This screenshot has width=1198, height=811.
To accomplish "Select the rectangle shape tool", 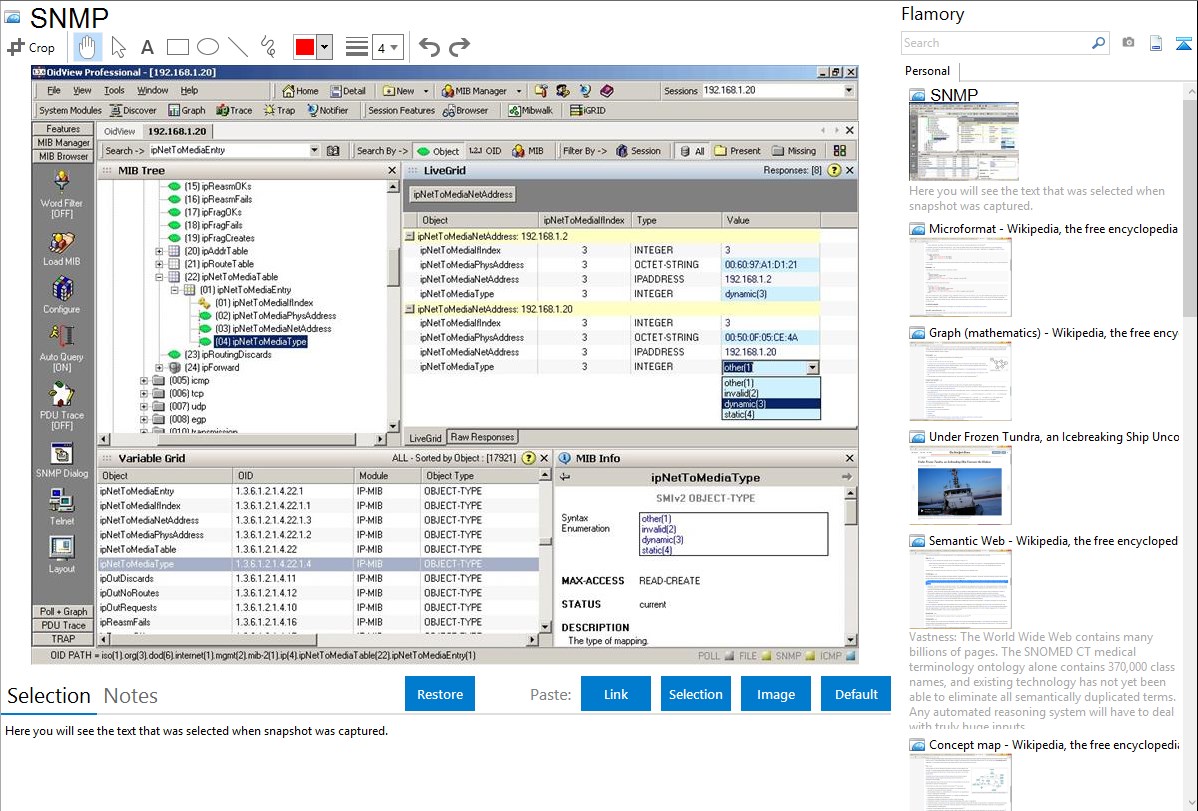I will (178, 47).
